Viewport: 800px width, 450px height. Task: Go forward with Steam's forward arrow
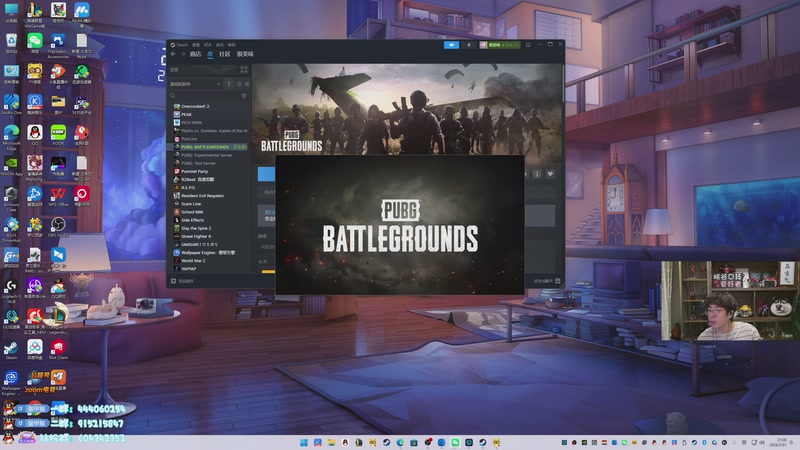183,54
